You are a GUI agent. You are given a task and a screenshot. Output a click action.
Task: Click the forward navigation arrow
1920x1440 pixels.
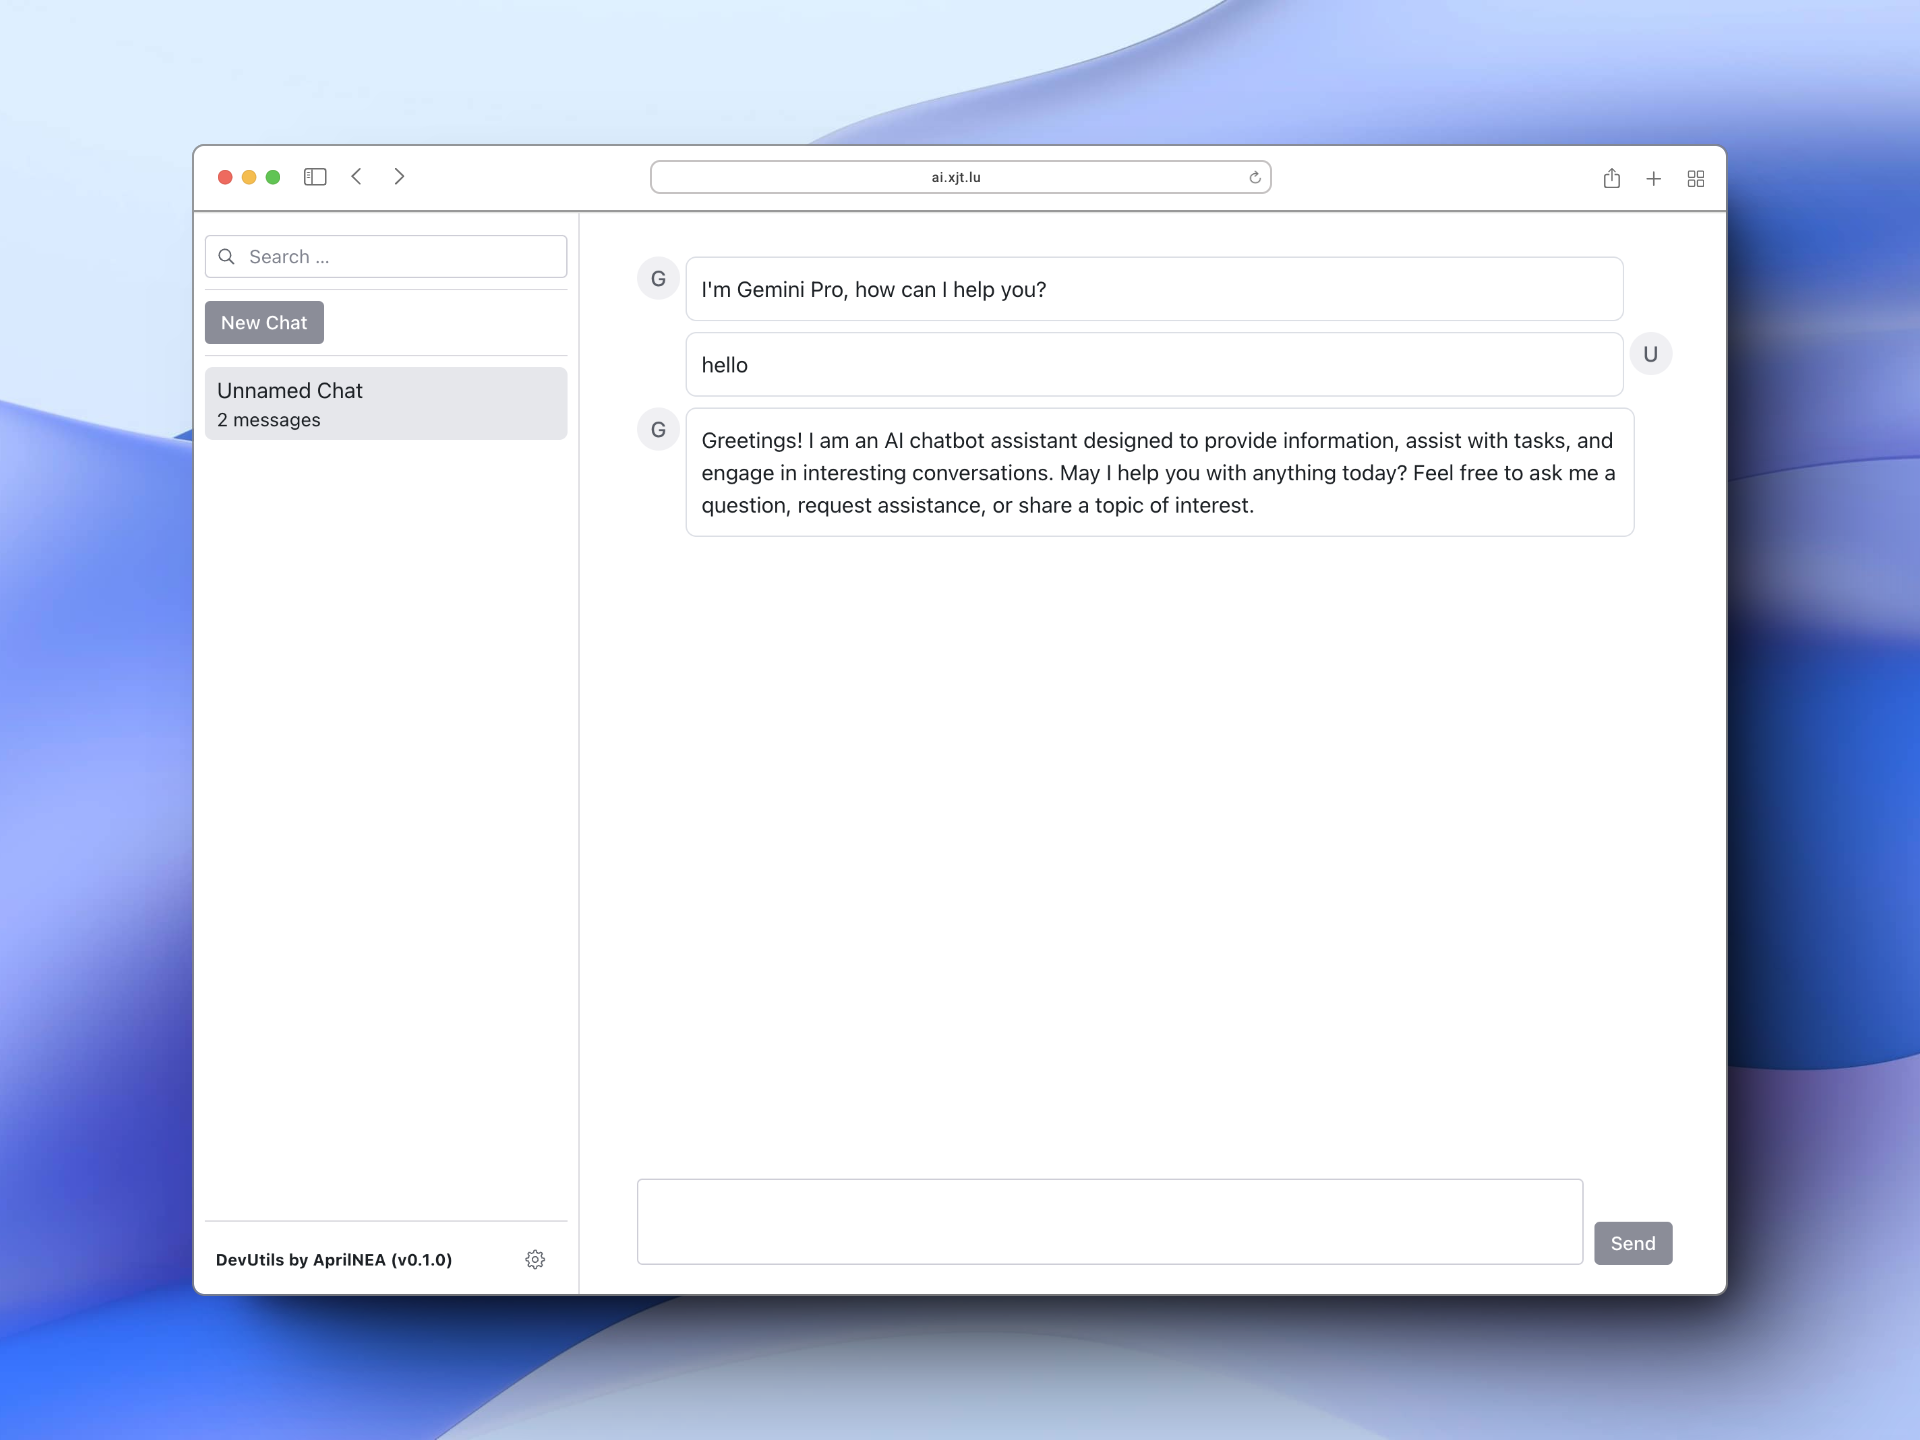coord(399,178)
